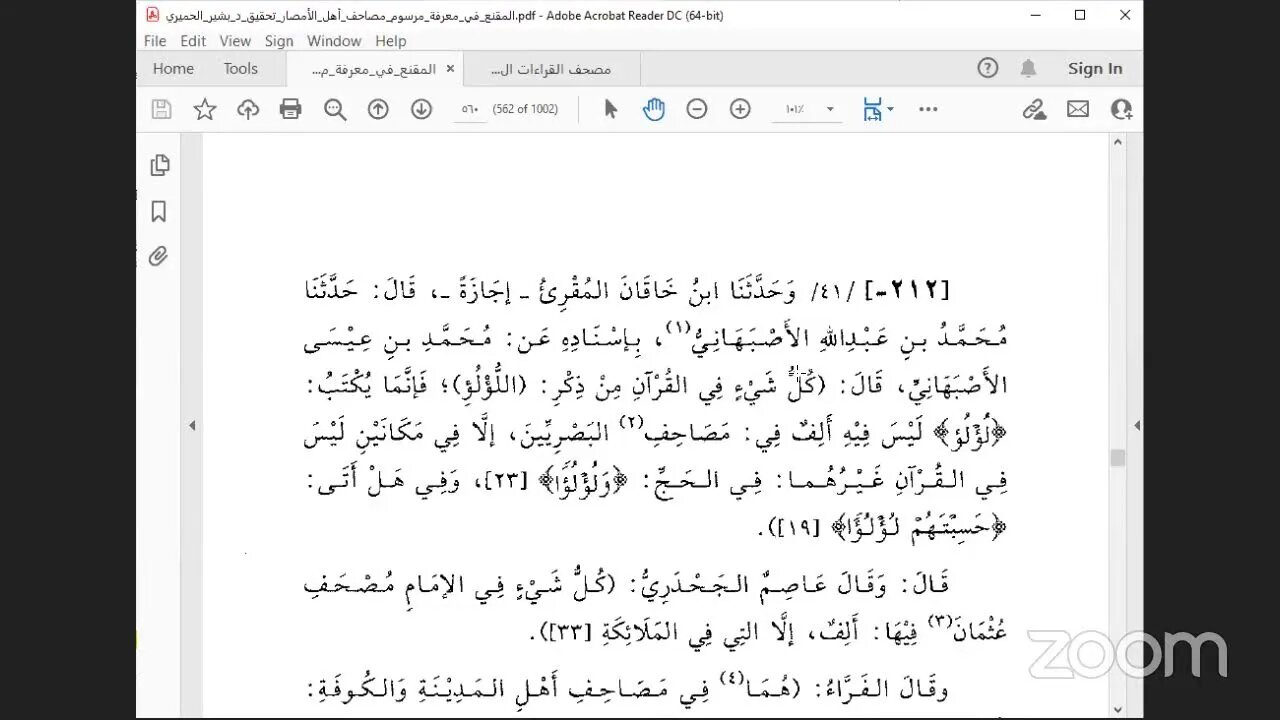Viewport: 1280px width, 720px height.
Task: Send file by email envelope icon
Action: coord(1078,109)
